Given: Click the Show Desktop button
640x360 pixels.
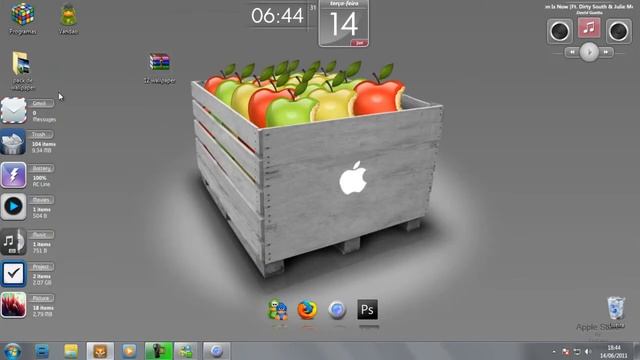Looking at the screenshot, I should pos(636,351).
